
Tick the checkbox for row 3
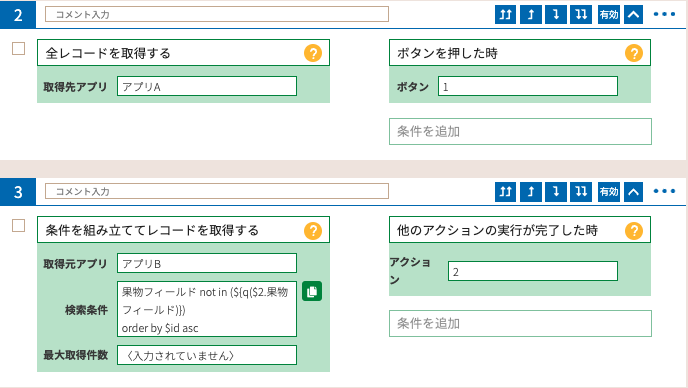coord(18,226)
